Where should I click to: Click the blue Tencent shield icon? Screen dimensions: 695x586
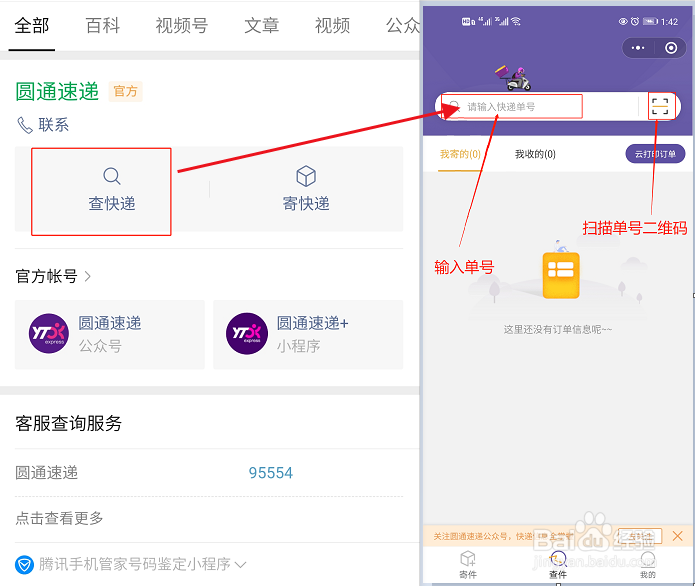click(x=24, y=565)
